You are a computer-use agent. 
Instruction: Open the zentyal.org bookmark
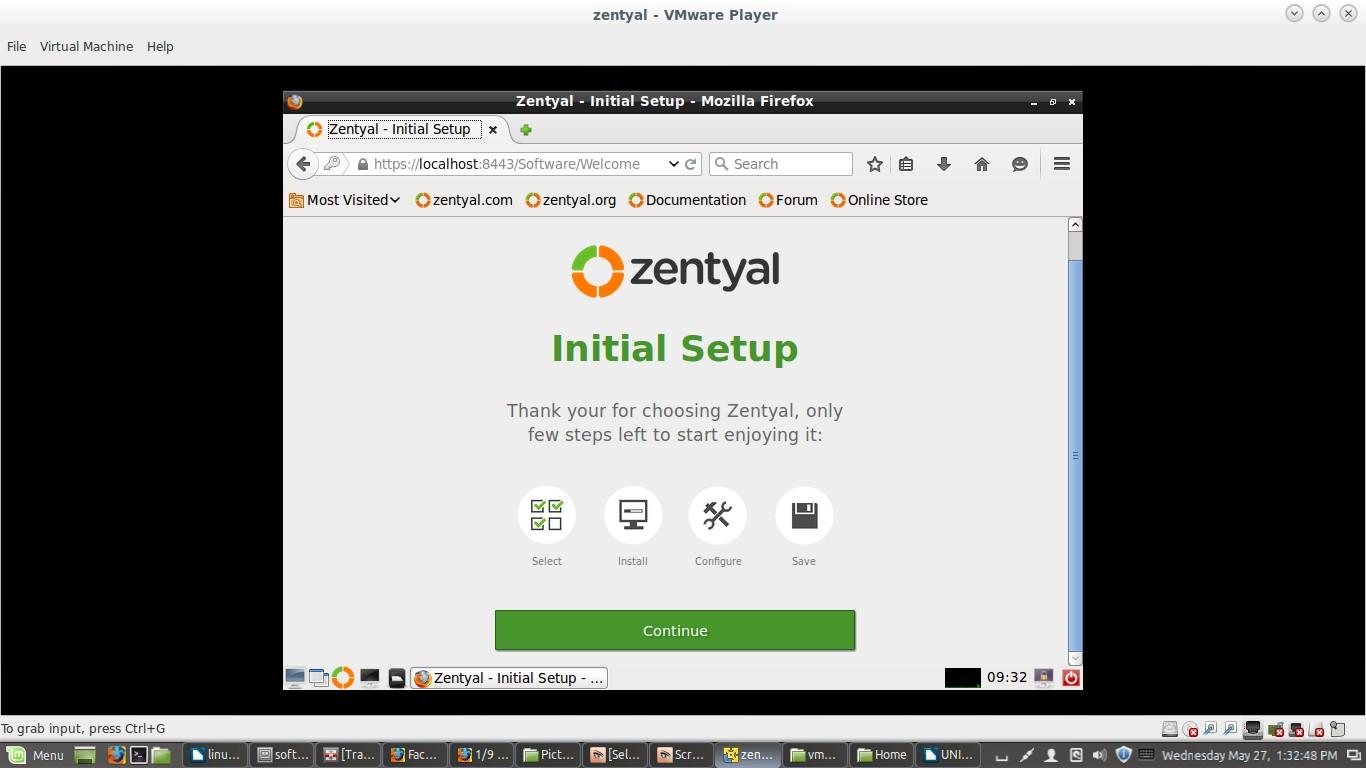coord(571,200)
